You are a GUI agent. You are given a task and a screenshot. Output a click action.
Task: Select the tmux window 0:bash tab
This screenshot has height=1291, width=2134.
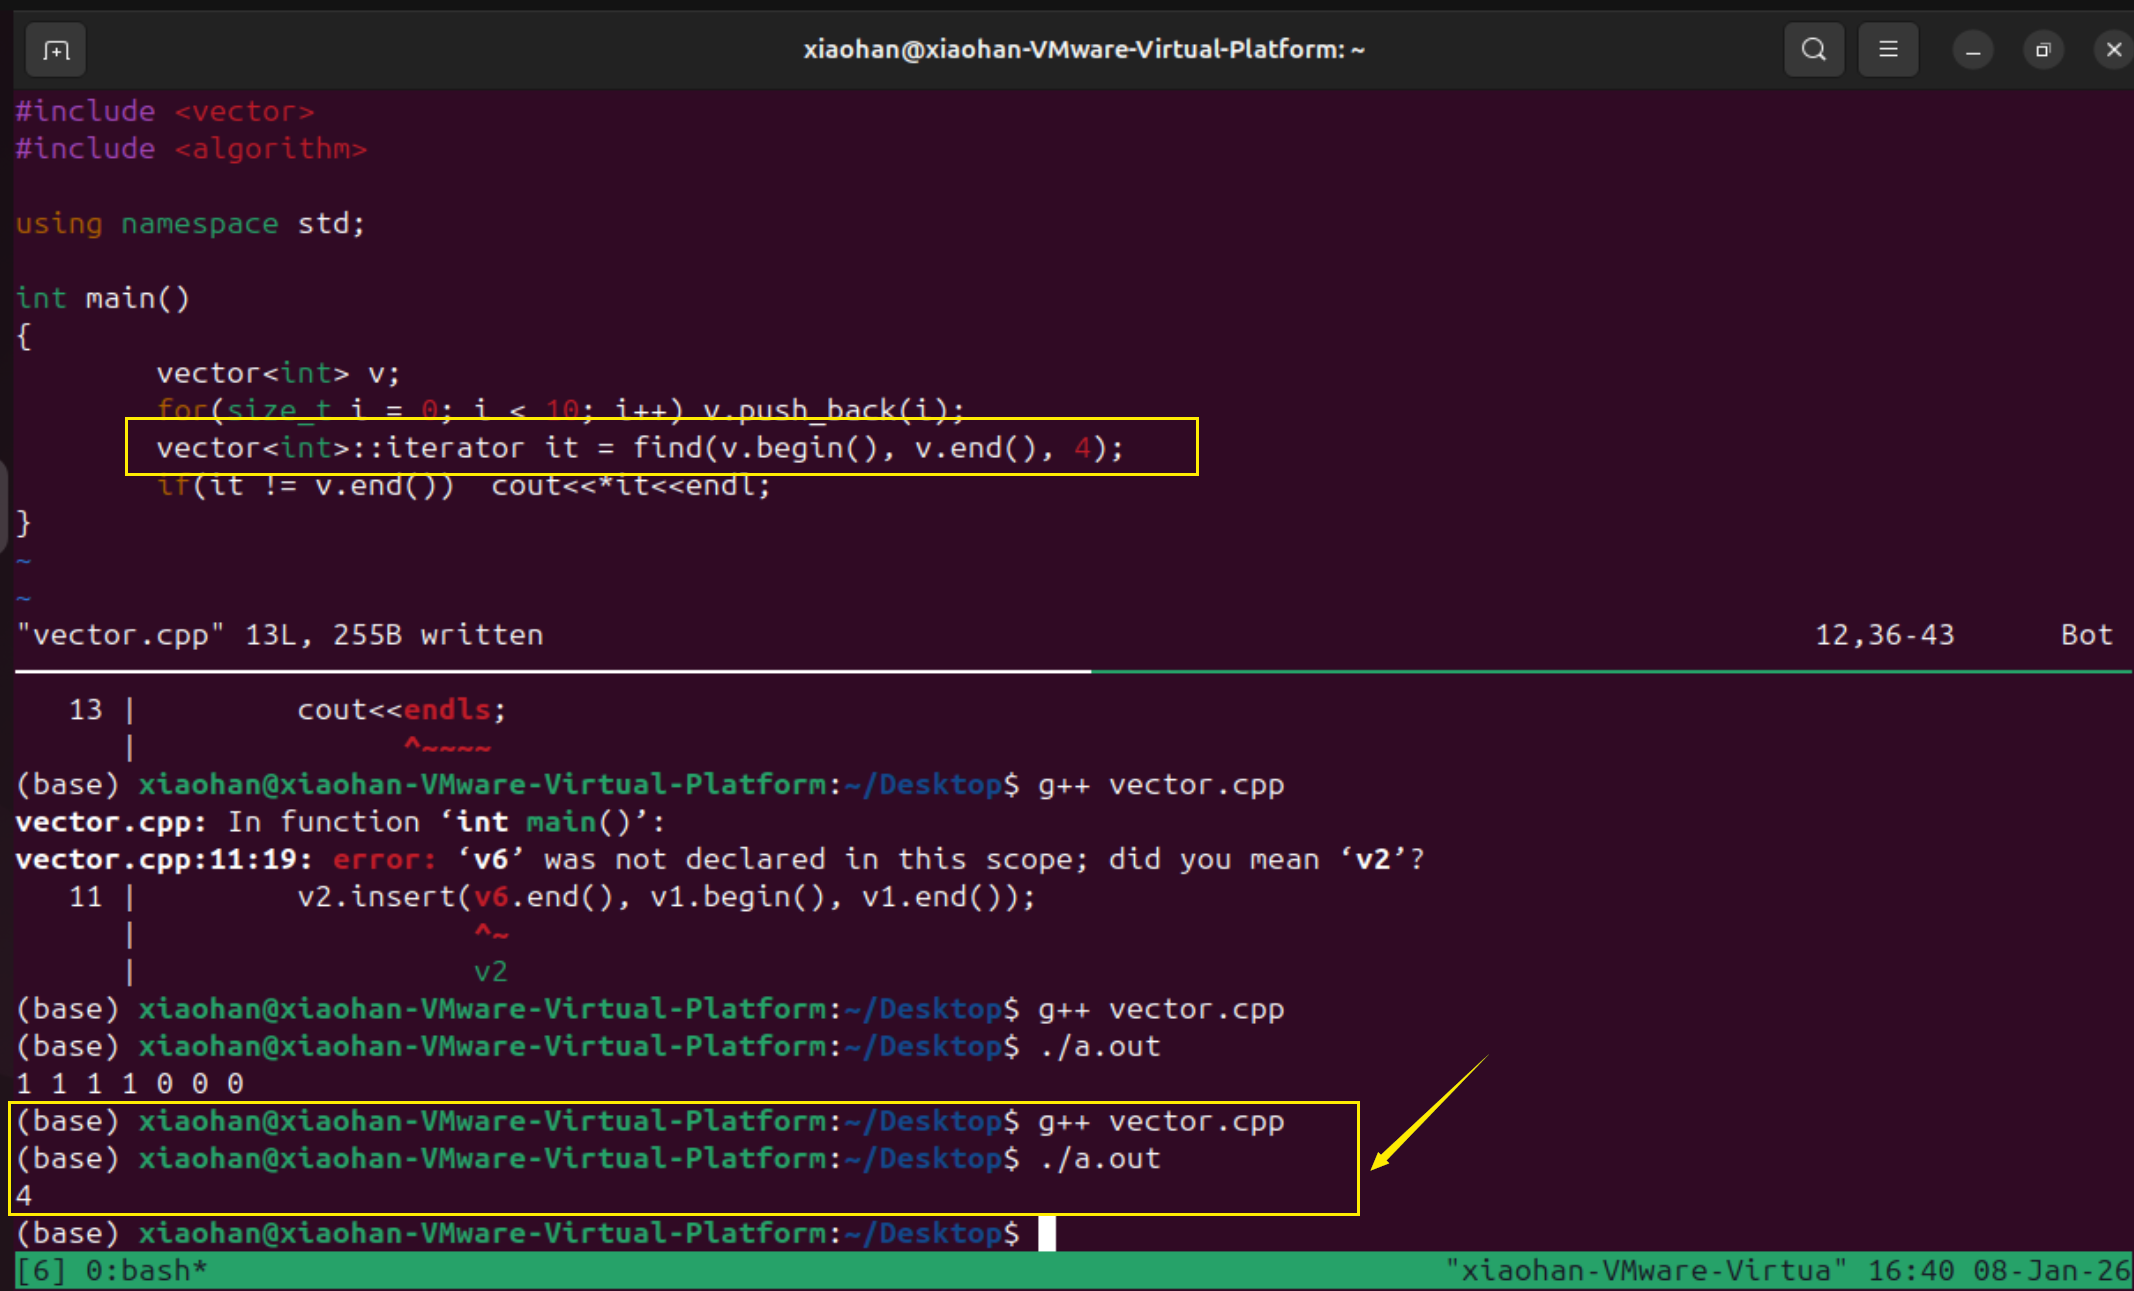pos(145,1271)
